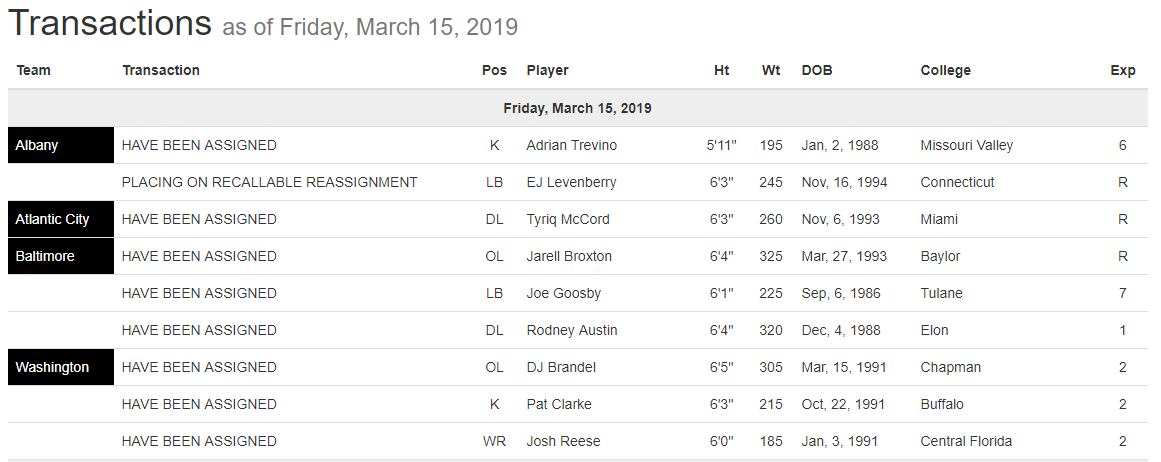Click the College column header
The height and width of the screenshot is (462, 1161).
point(945,70)
